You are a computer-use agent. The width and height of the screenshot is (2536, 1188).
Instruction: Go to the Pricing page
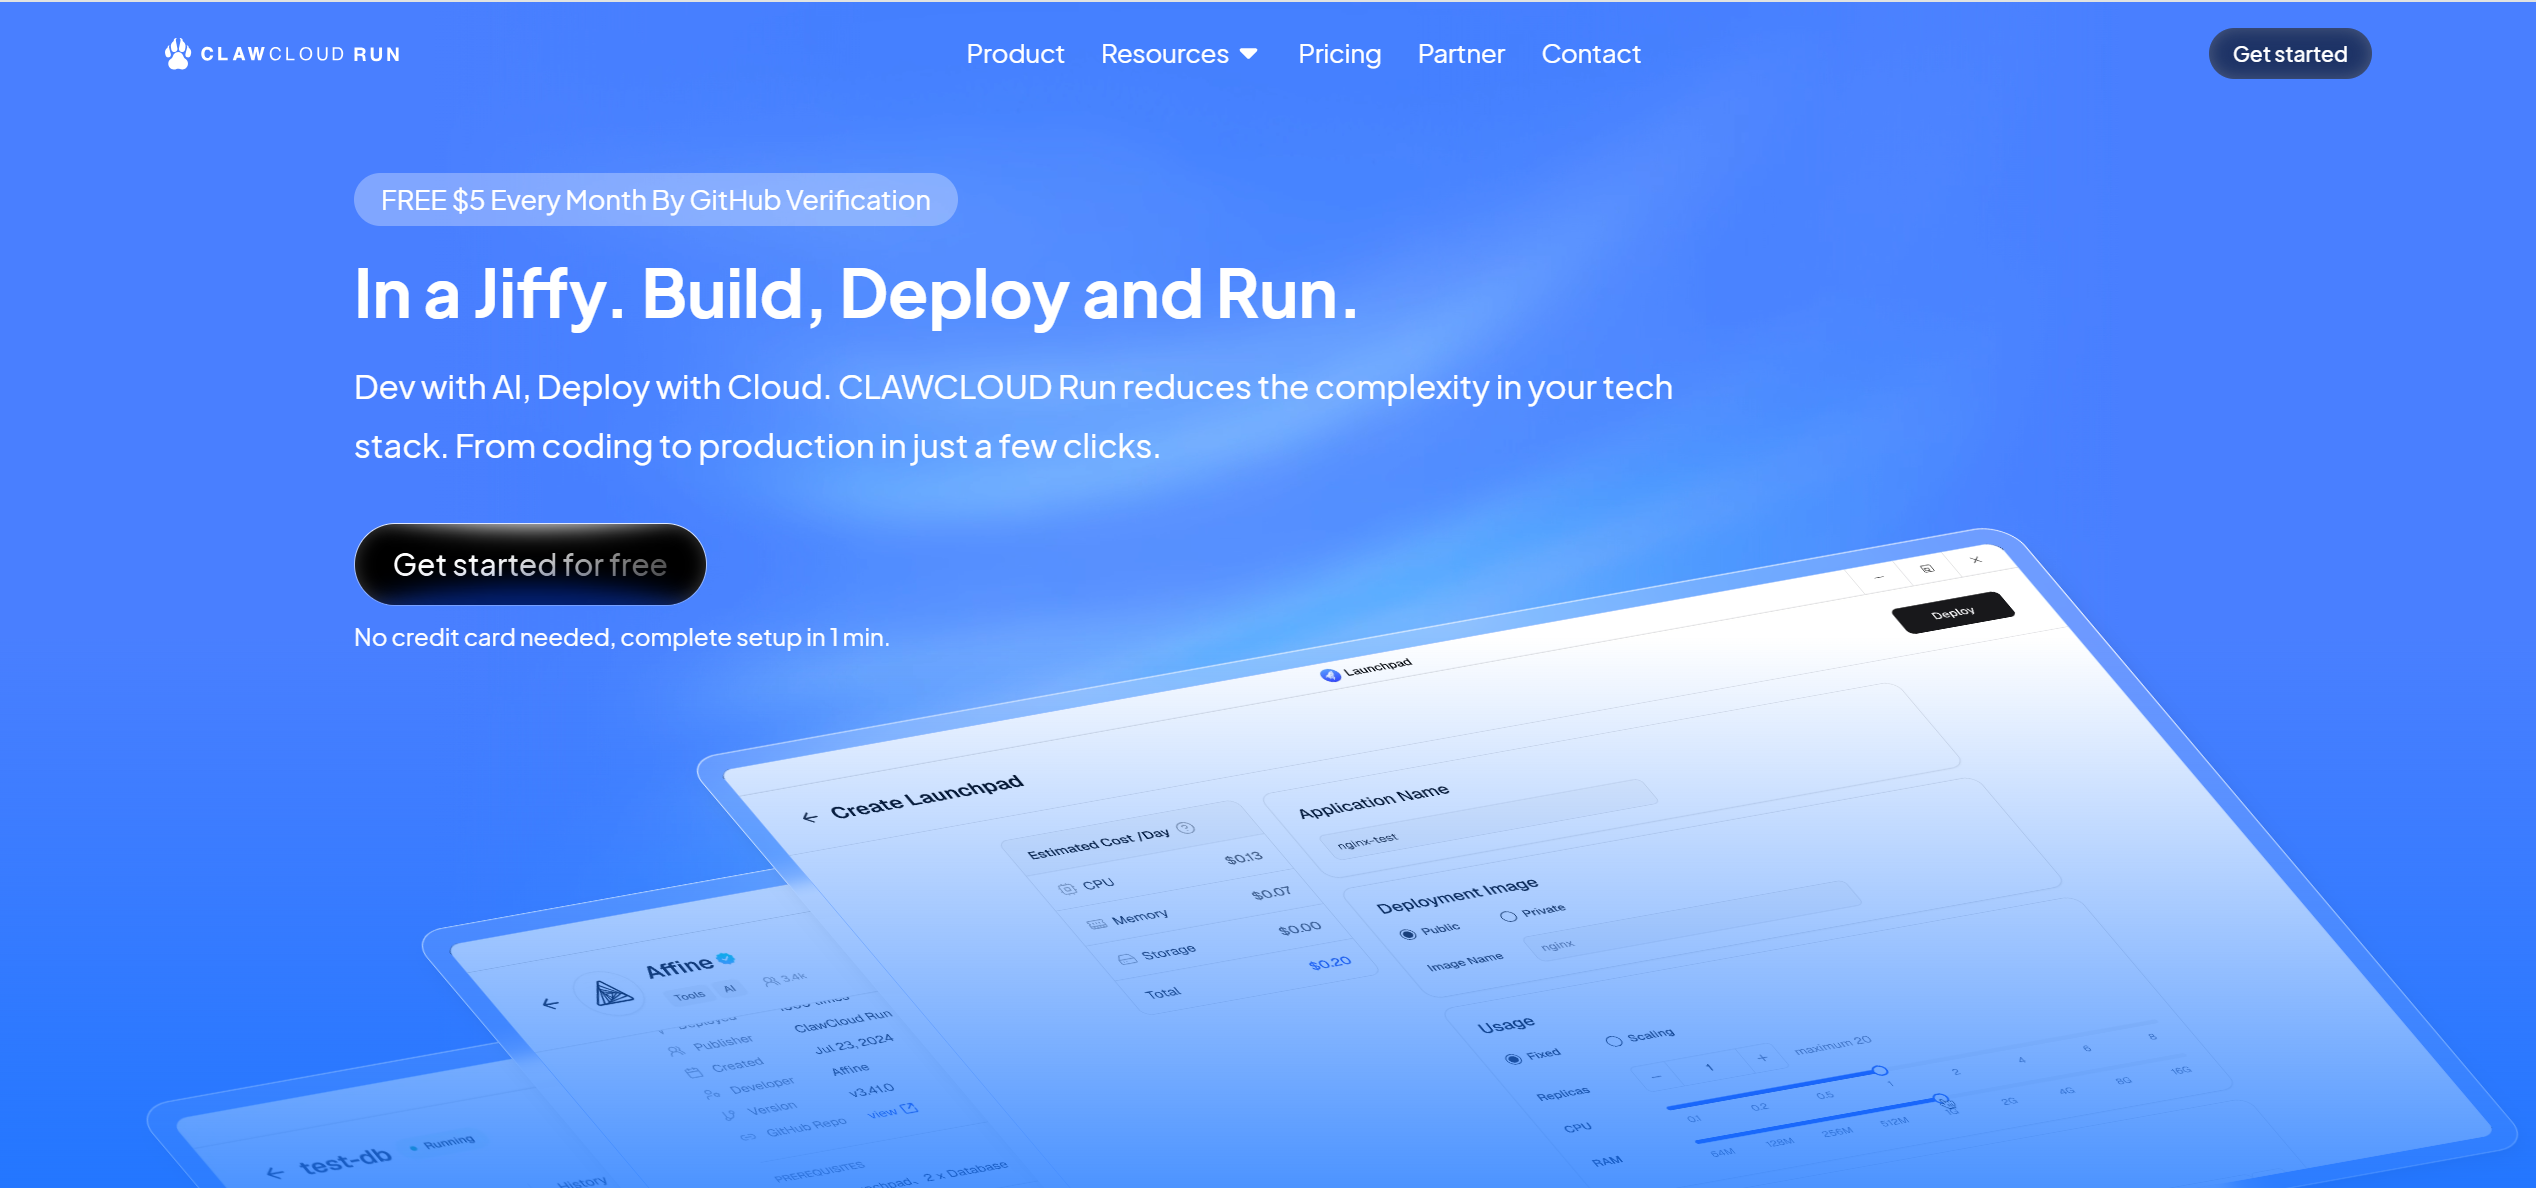pos(1339,54)
